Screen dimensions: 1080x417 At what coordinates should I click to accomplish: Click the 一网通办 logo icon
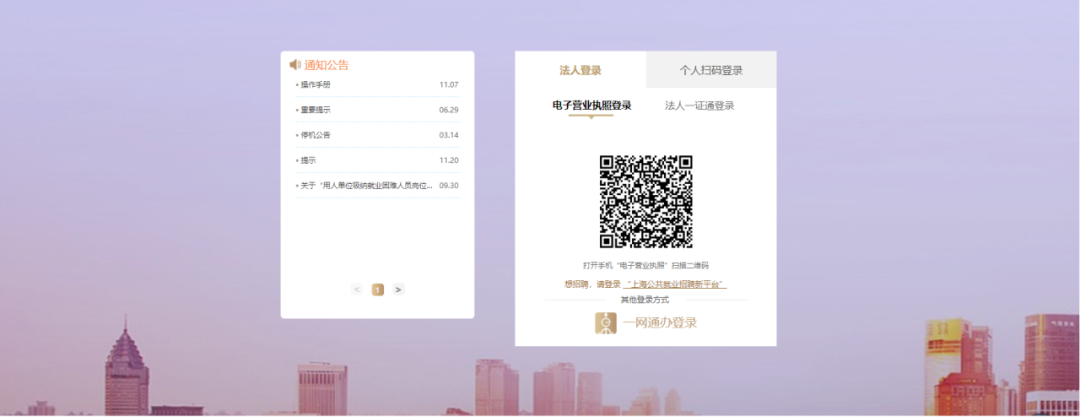click(606, 323)
